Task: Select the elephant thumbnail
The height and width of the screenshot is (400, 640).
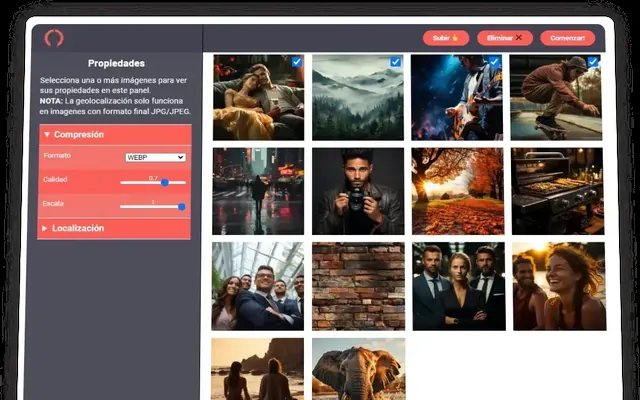Action: 359,369
